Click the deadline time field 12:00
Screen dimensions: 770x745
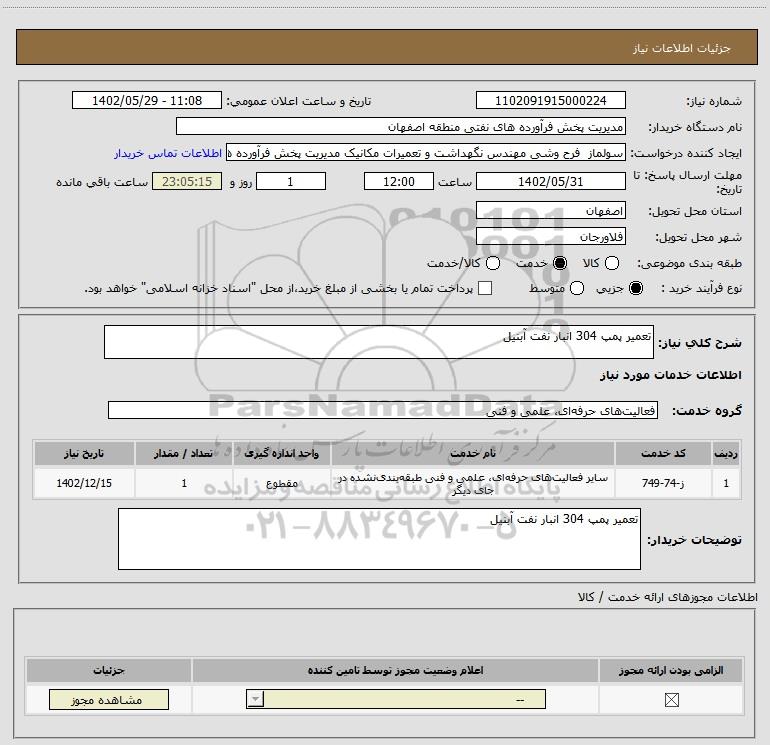[399, 181]
